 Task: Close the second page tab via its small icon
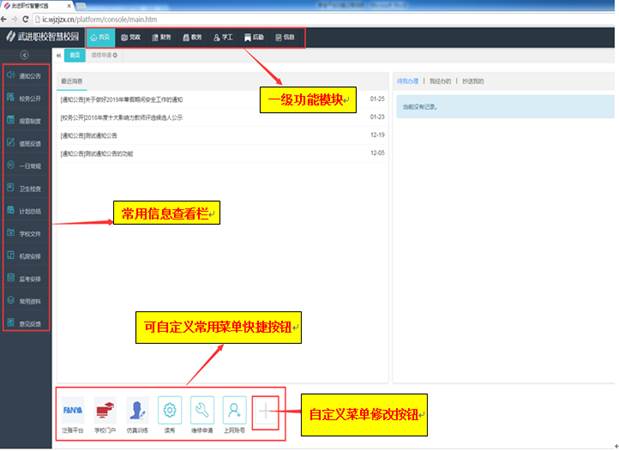click(115, 56)
